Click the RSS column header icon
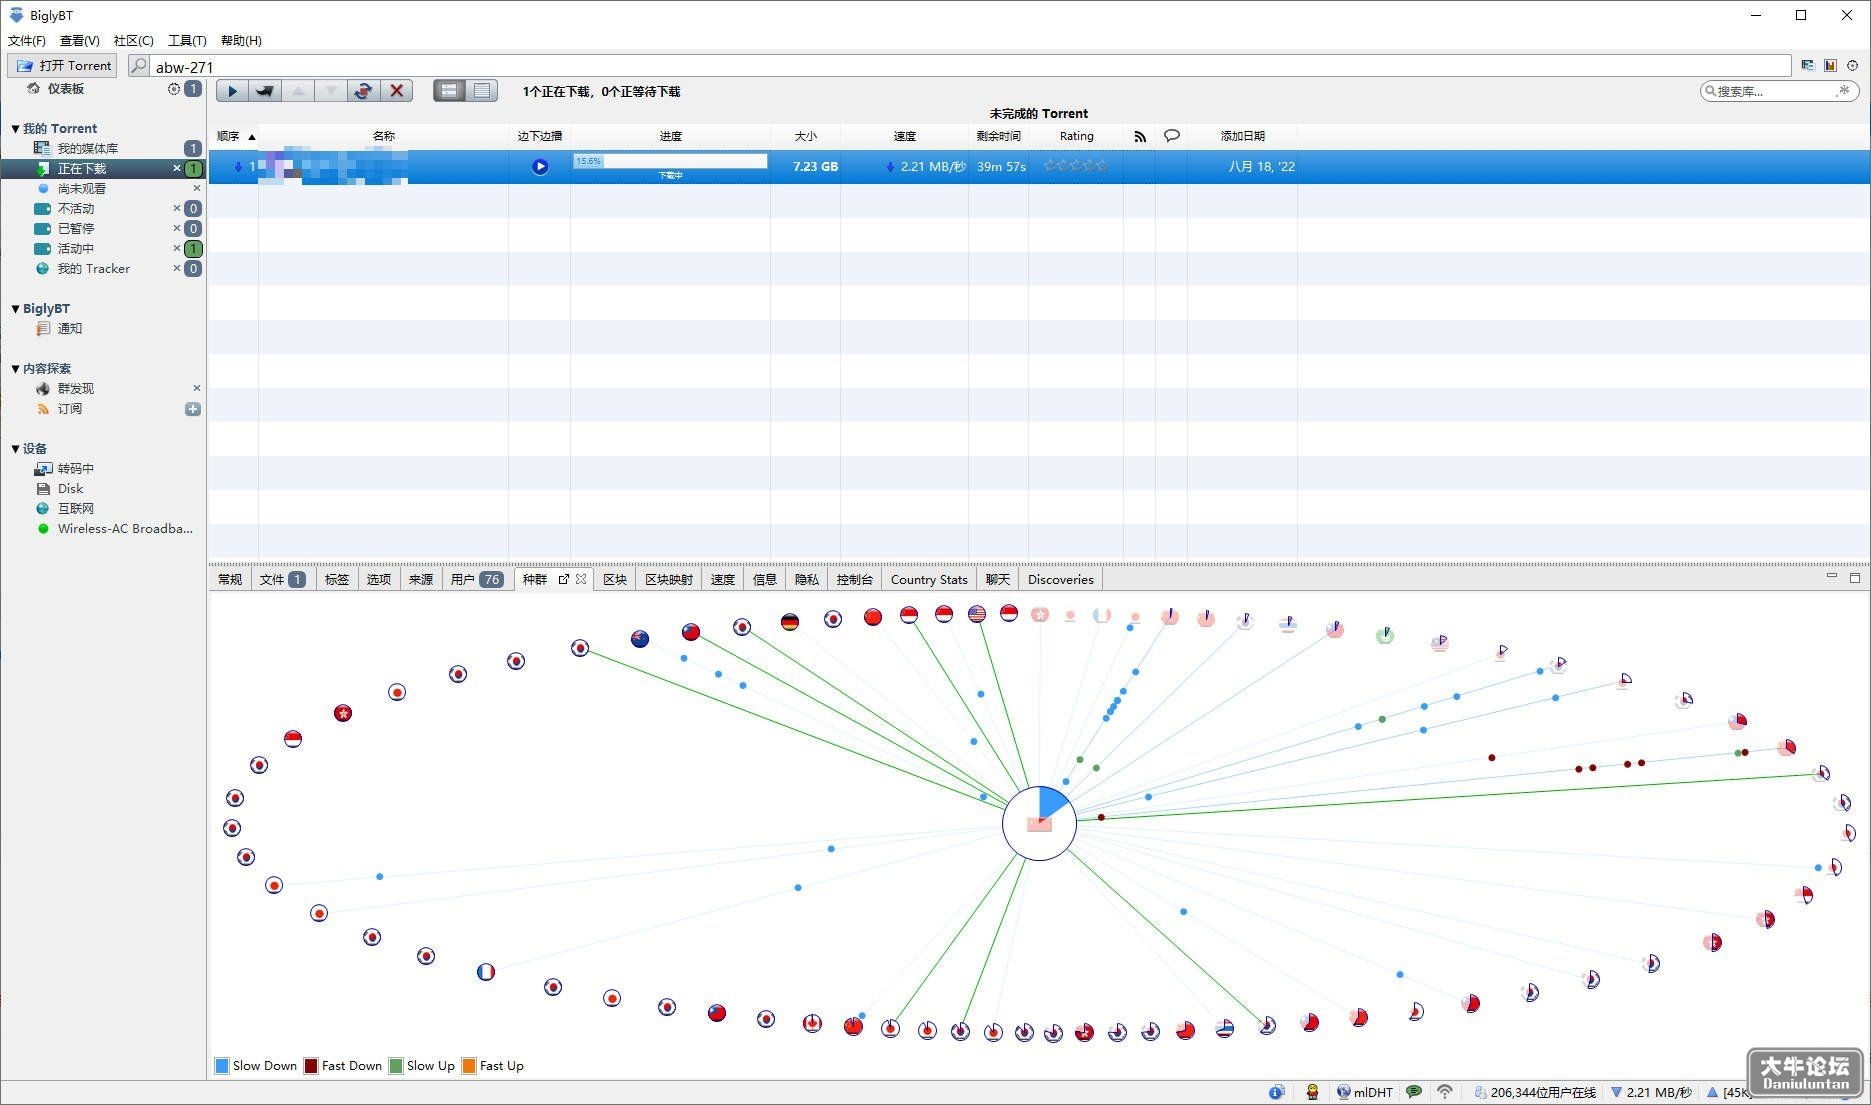 pyautogui.click(x=1140, y=136)
